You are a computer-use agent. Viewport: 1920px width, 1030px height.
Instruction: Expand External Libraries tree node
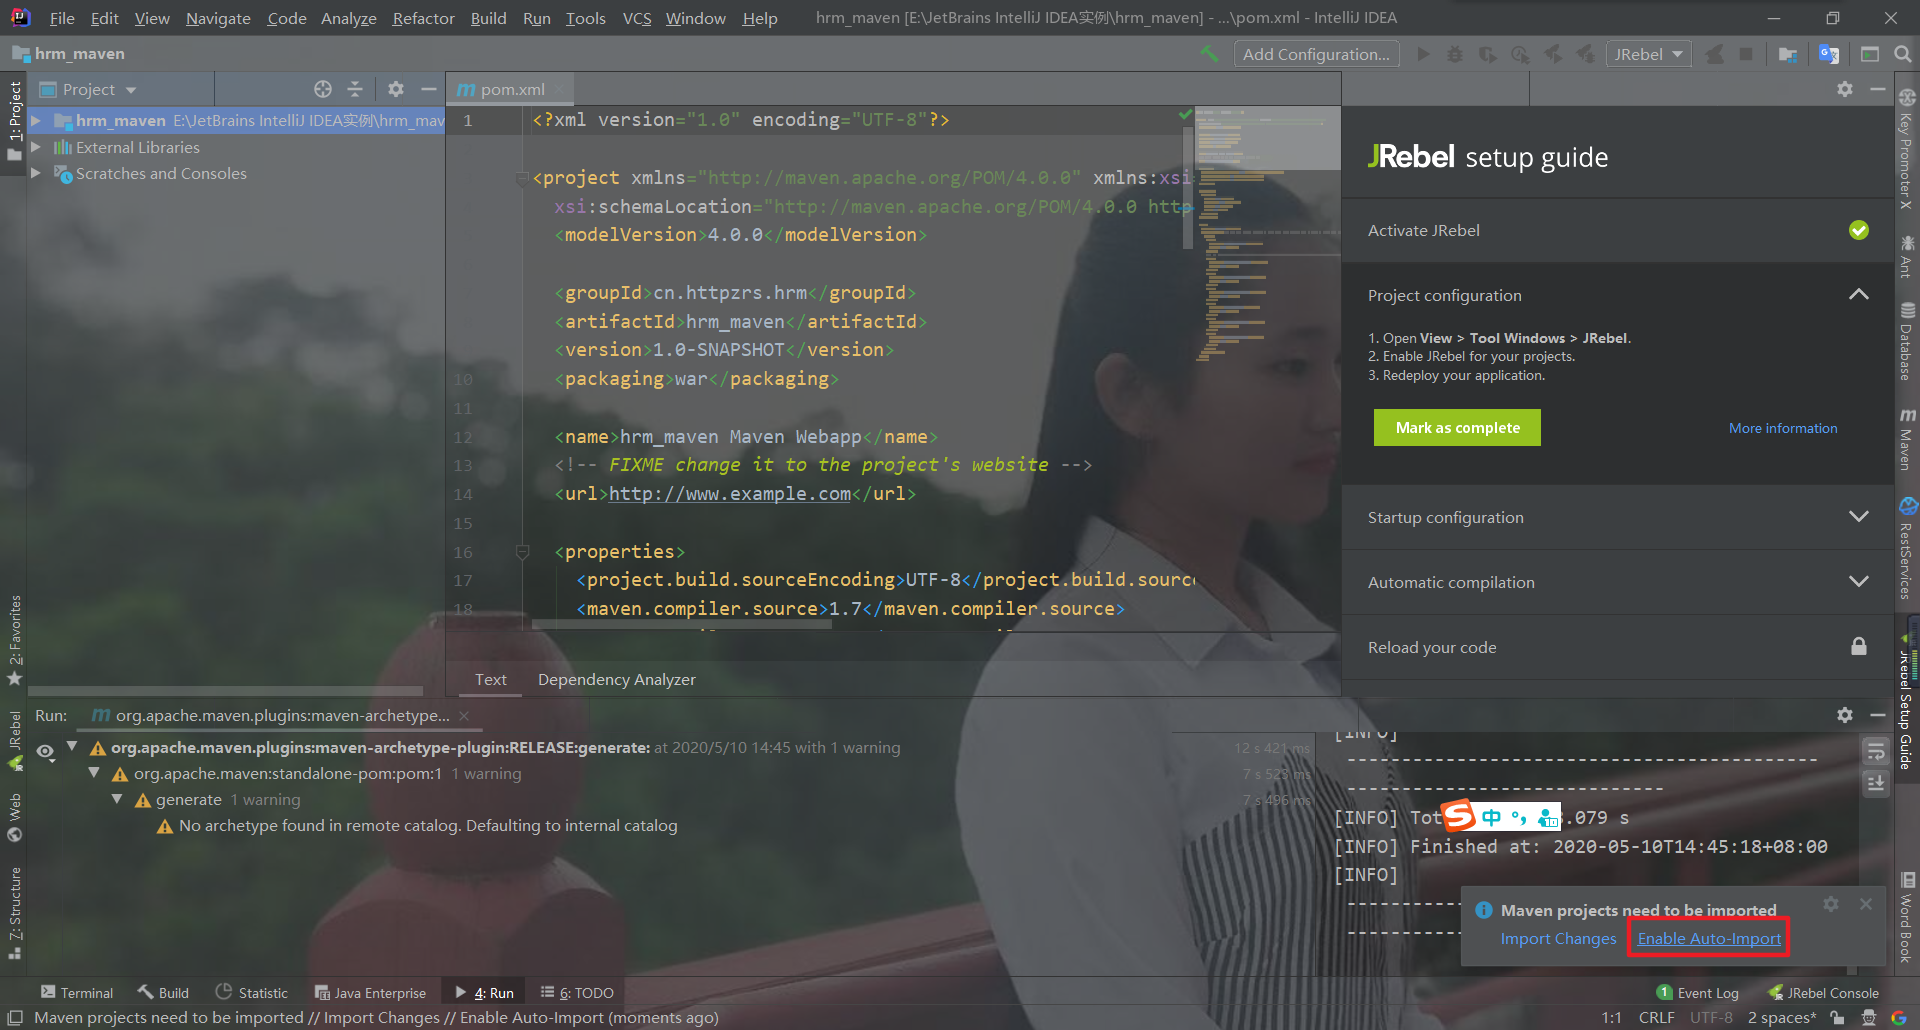coord(36,147)
